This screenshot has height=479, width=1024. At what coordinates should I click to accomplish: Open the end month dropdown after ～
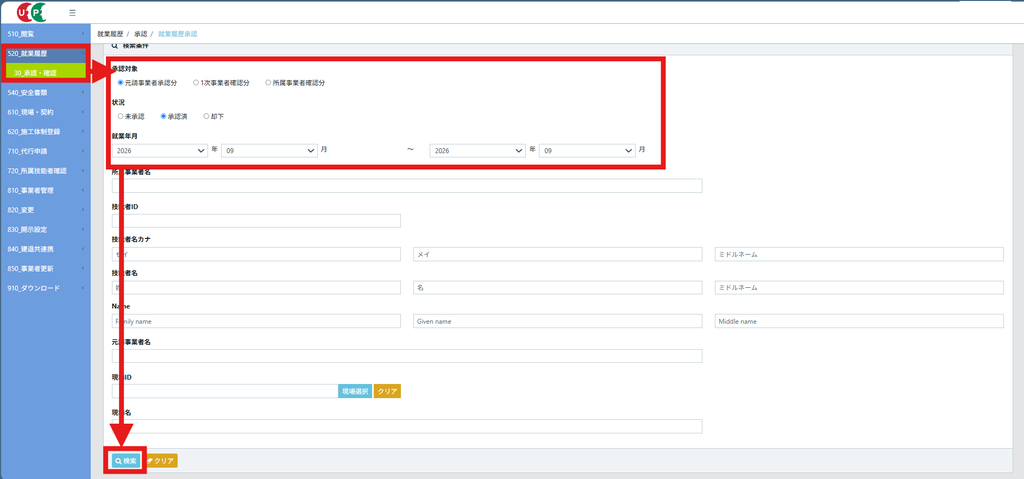(587, 150)
